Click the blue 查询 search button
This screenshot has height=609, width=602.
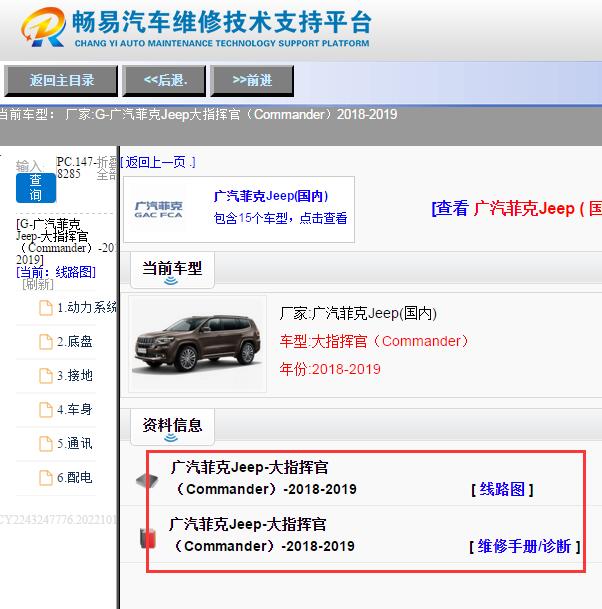[36, 188]
